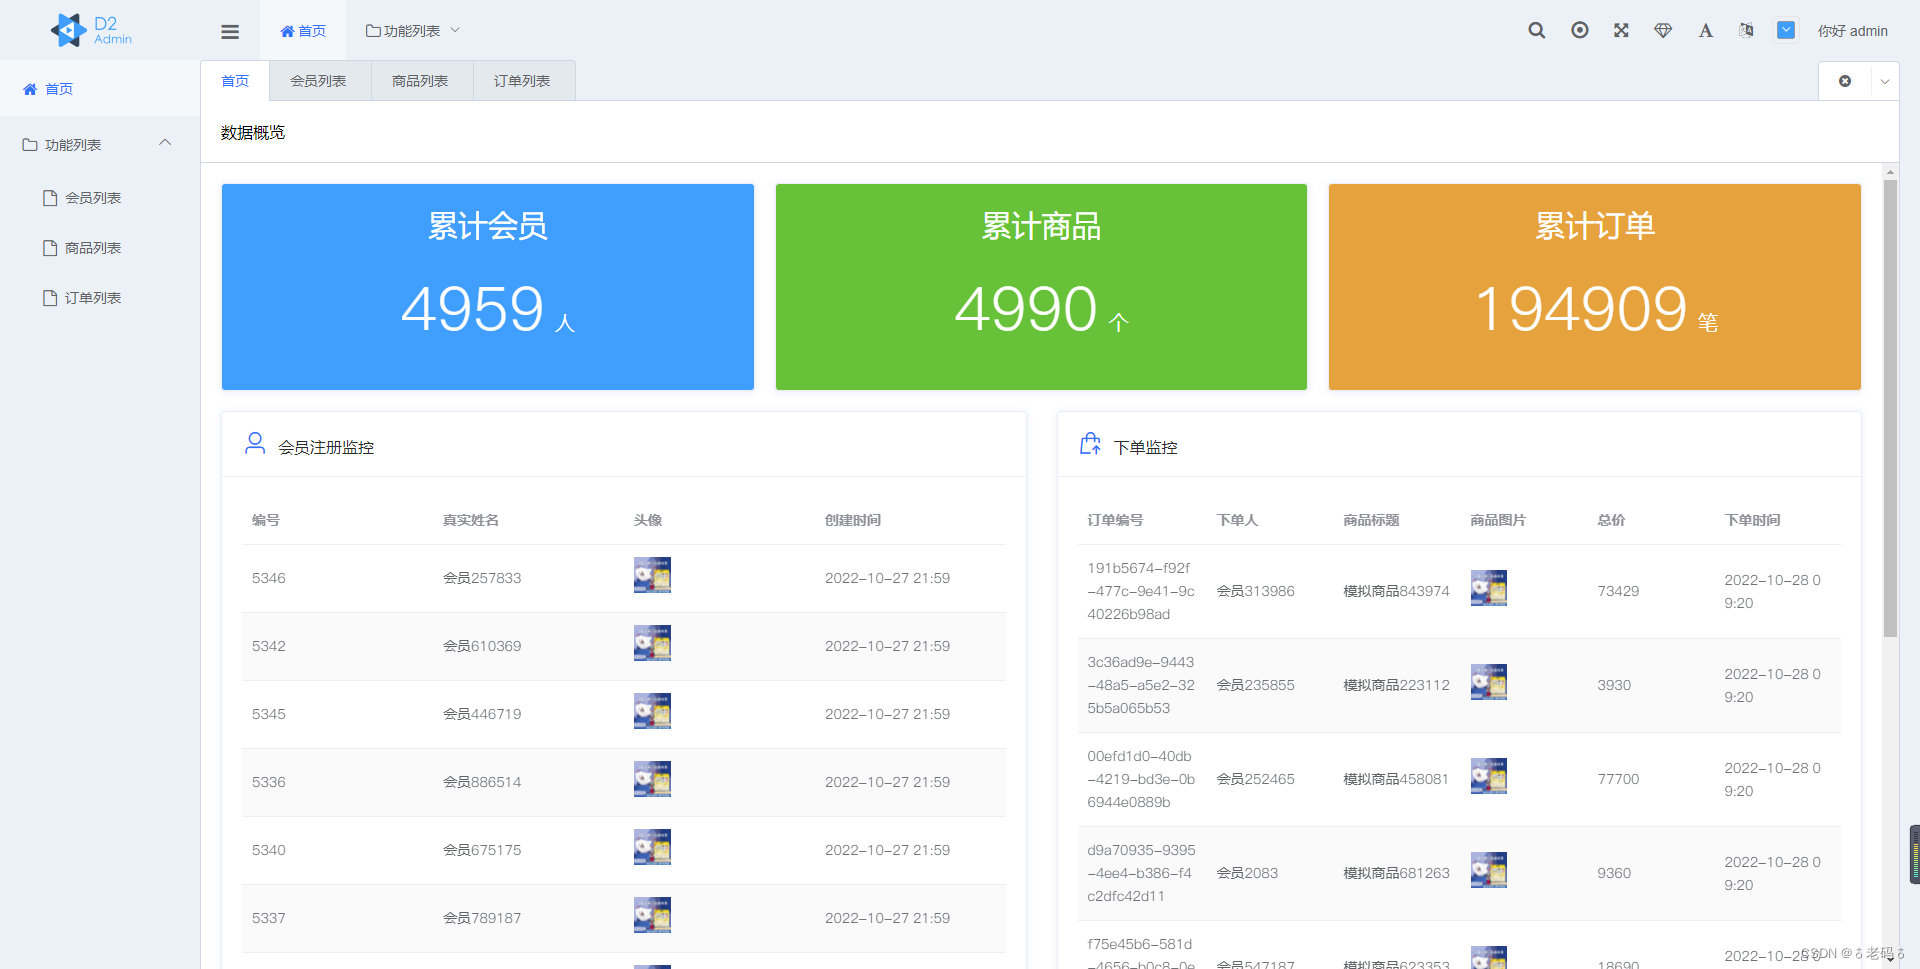The image size is (1920, 969).
Task: Open avatar thumbnail for member 5342
Action: [x=652, y=643]
